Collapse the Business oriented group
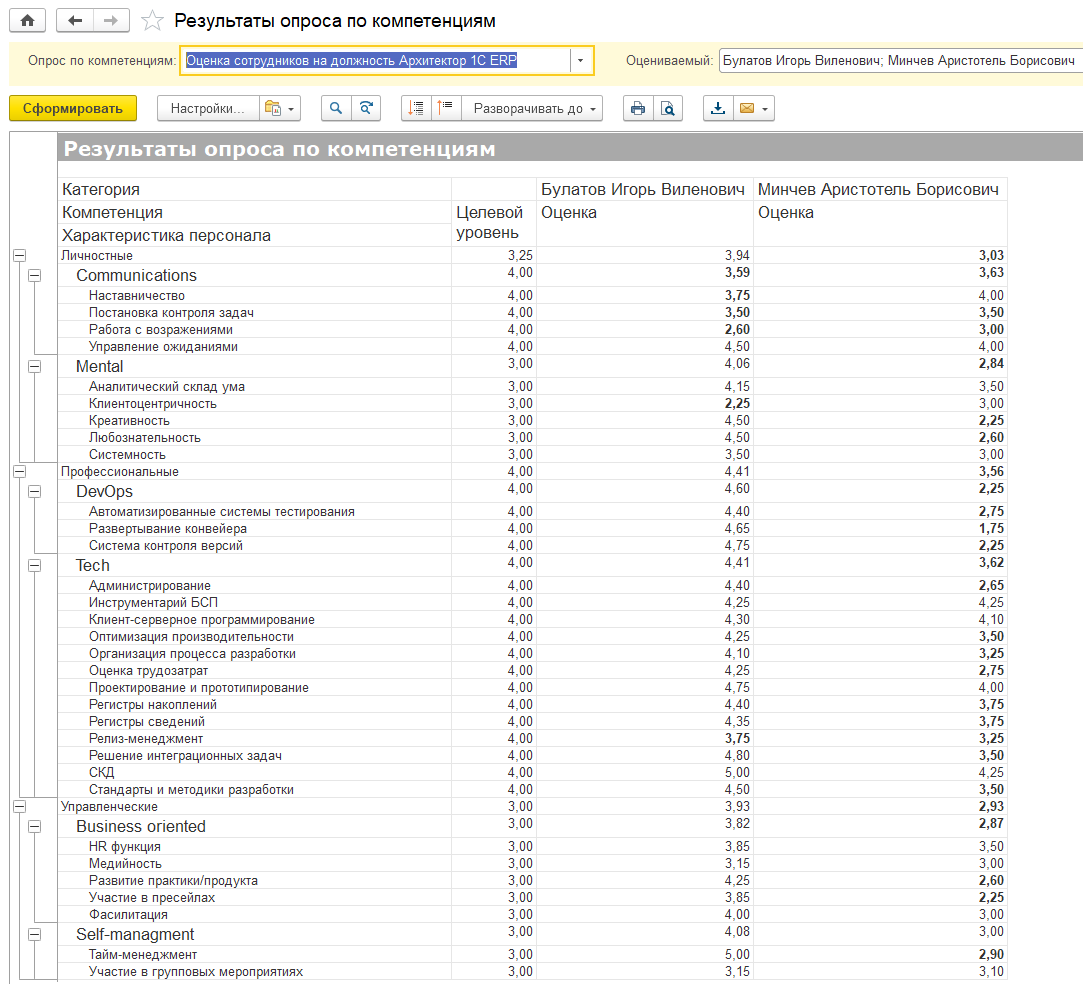The width and height of the screenshot is (1083, 984). click(x=35, y=827)
